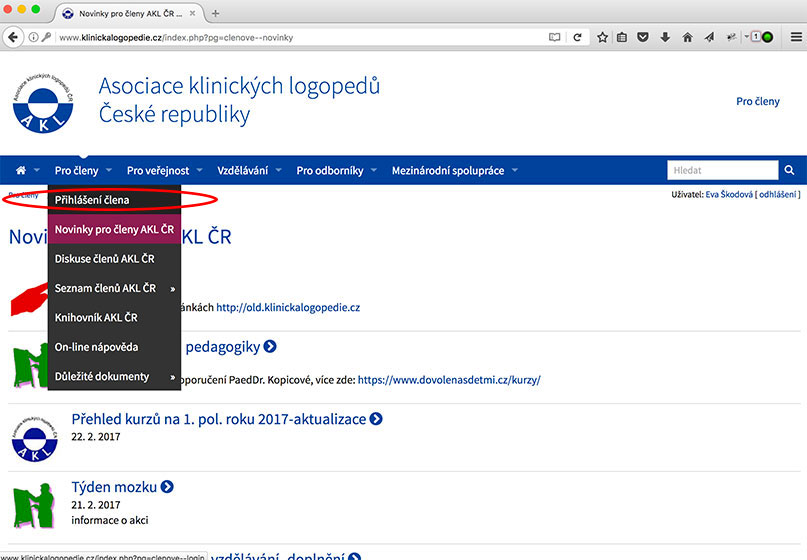Go back with the browser back arrow
807x560 pixels.
point(14,37)
